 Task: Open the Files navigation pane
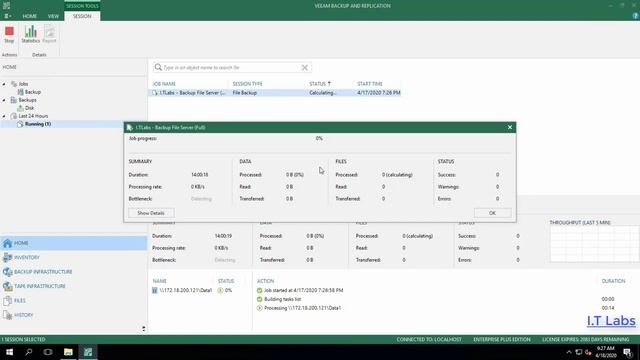(73, 300)
